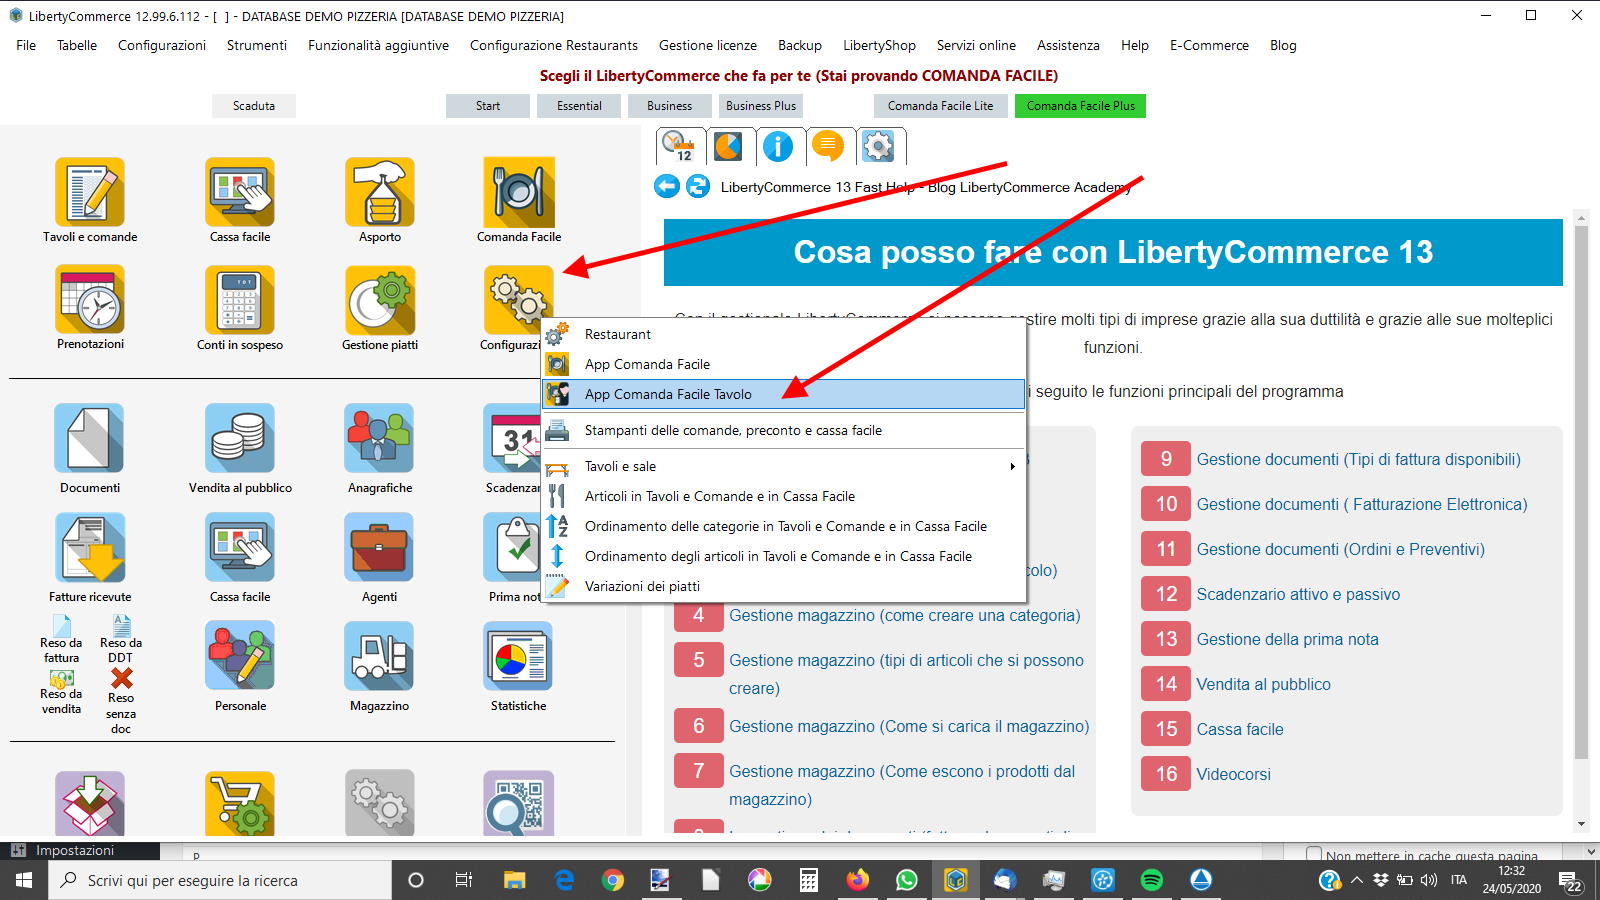Open Gestione della prima nota link

click(x=1288, y=639)
